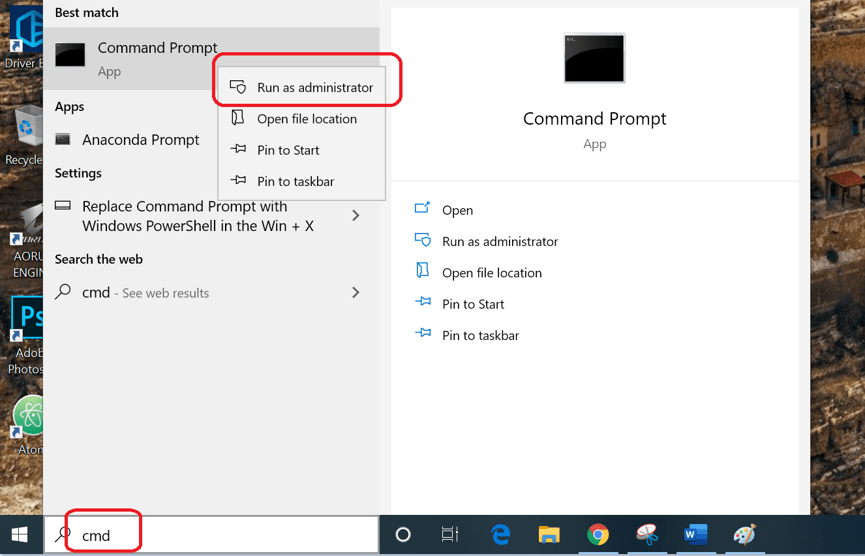Click Pin to taskbar in right pane

pyautogui.click(x=480, y=335)
